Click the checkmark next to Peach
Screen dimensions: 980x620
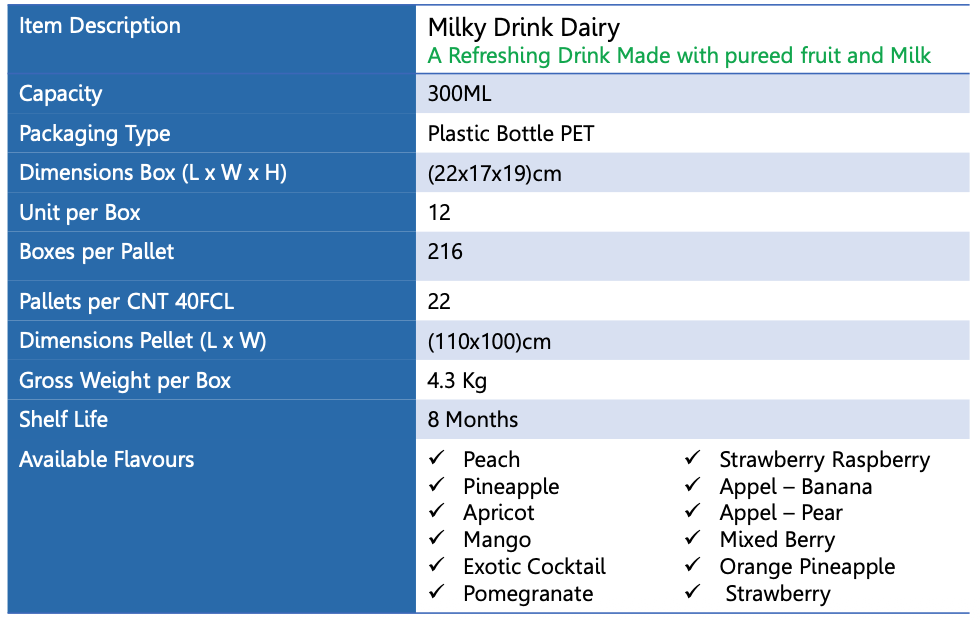tap(436, 458)
